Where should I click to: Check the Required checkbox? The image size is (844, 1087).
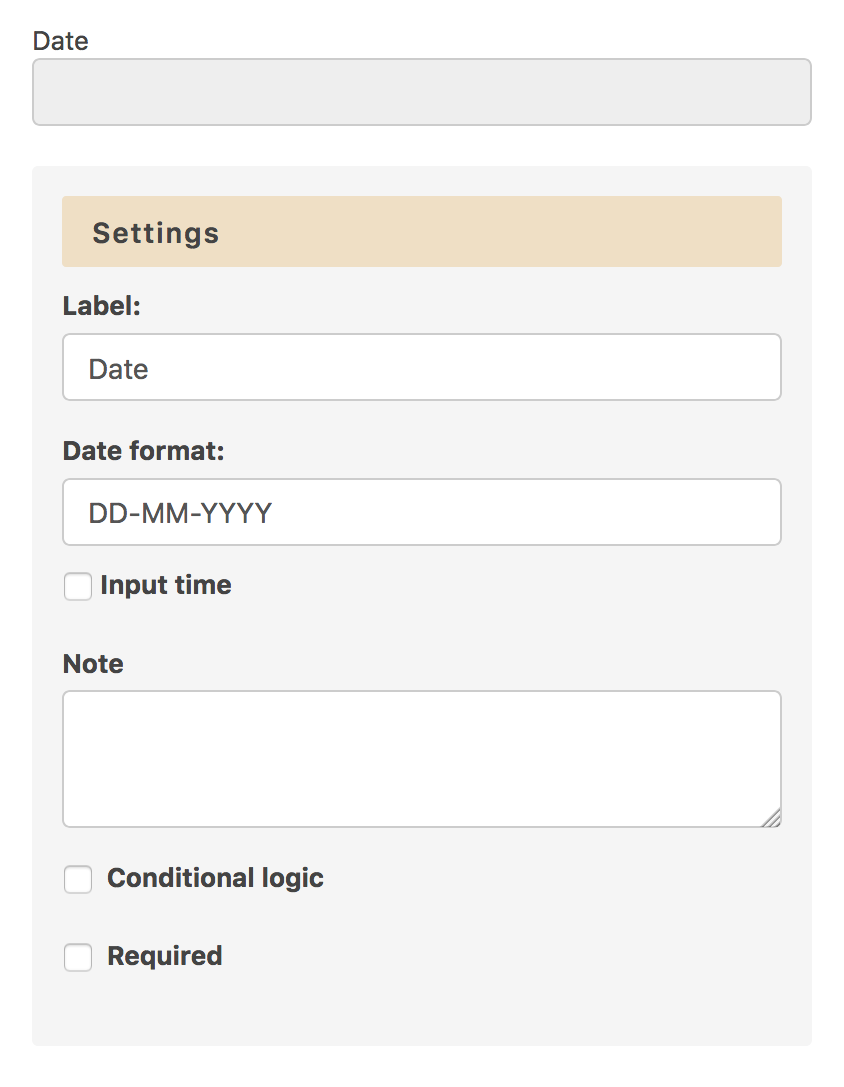(x=78, y=957)
